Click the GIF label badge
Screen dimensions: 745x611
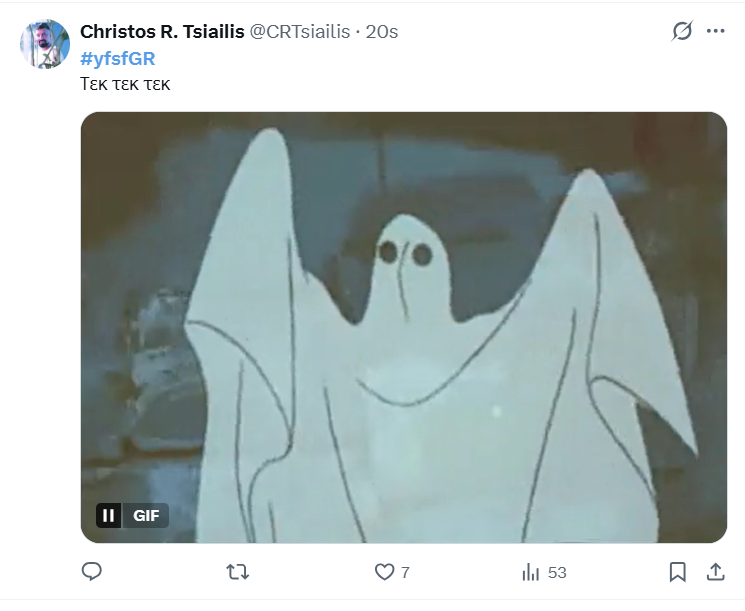click(x=146, y=516)
